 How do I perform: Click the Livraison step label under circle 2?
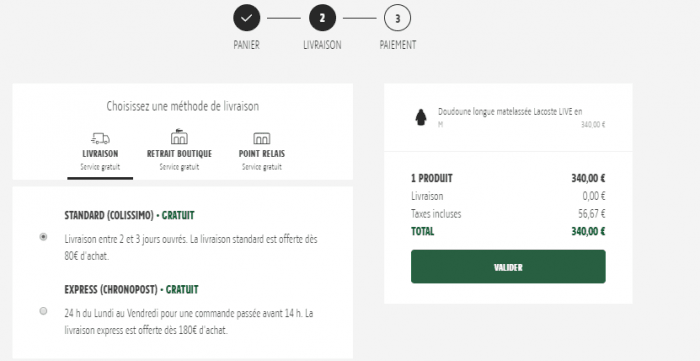322,45
